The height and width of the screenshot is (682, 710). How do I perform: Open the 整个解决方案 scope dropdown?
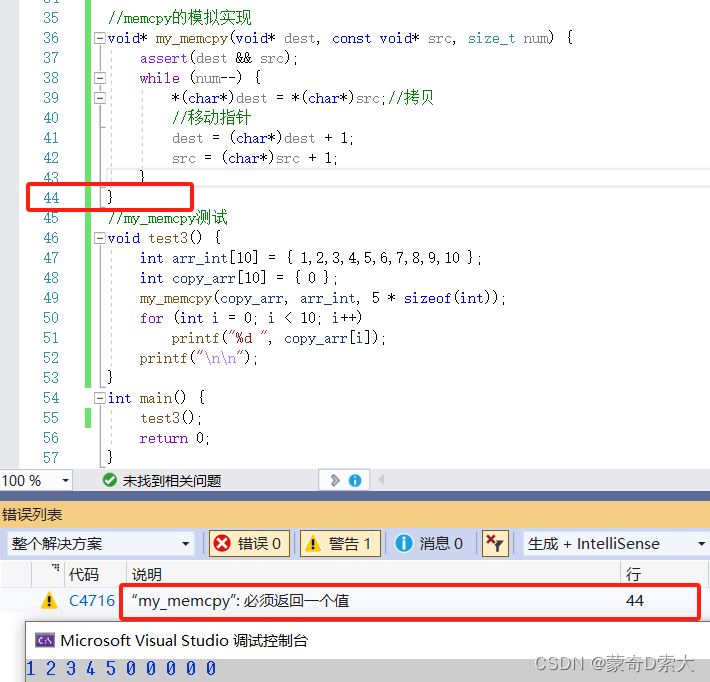tap(100, 543)
